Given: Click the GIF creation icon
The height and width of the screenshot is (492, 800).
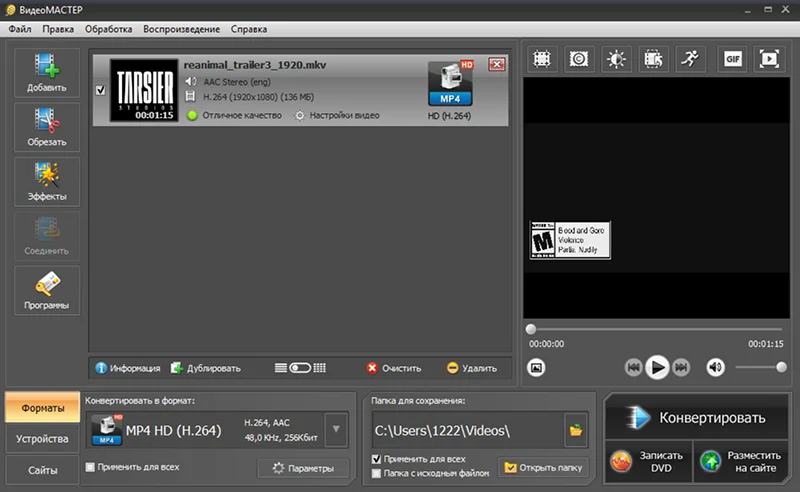Looking at the screenshot, I should (733, 59).
